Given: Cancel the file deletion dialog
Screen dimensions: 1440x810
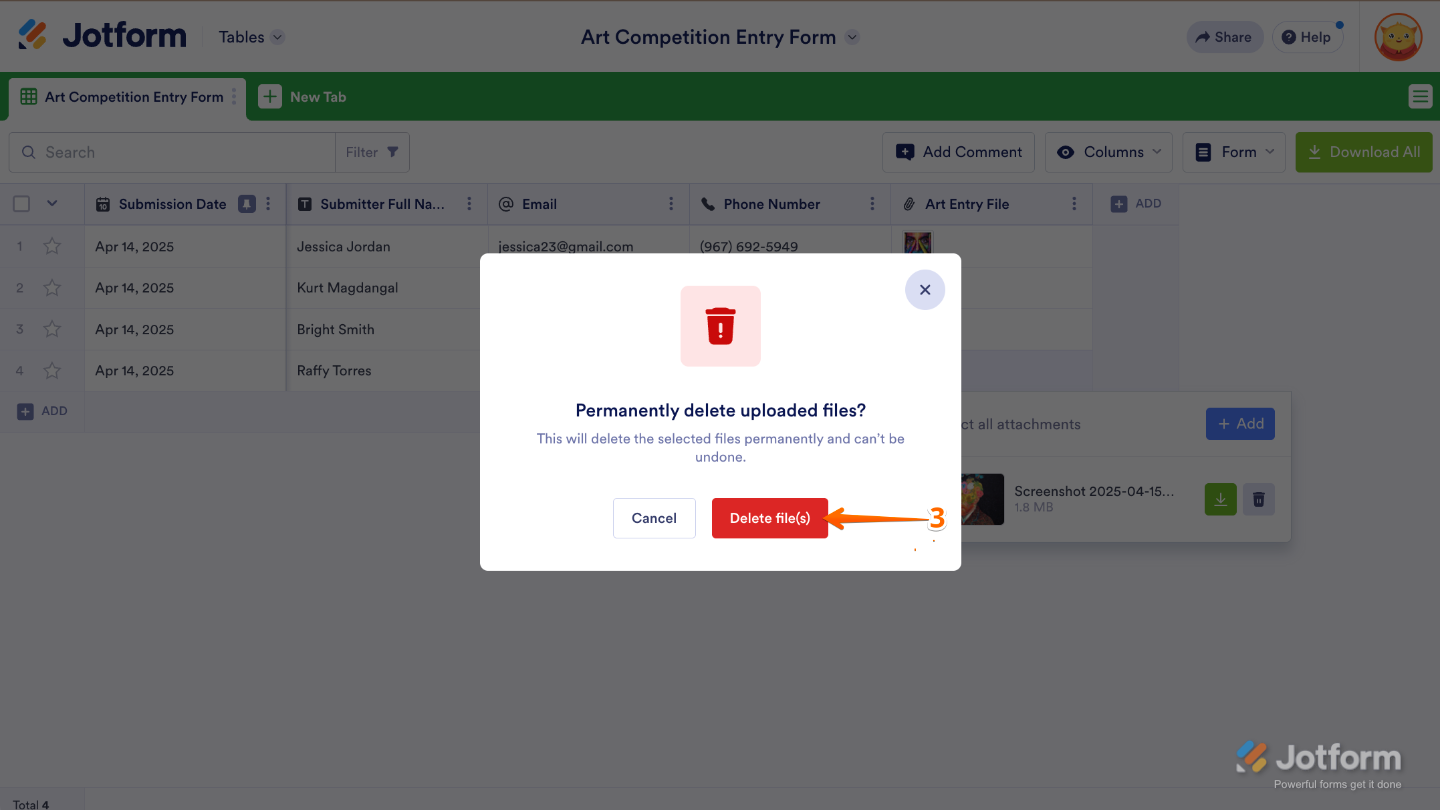Looking at the screenshot, I should pos(654,518).
